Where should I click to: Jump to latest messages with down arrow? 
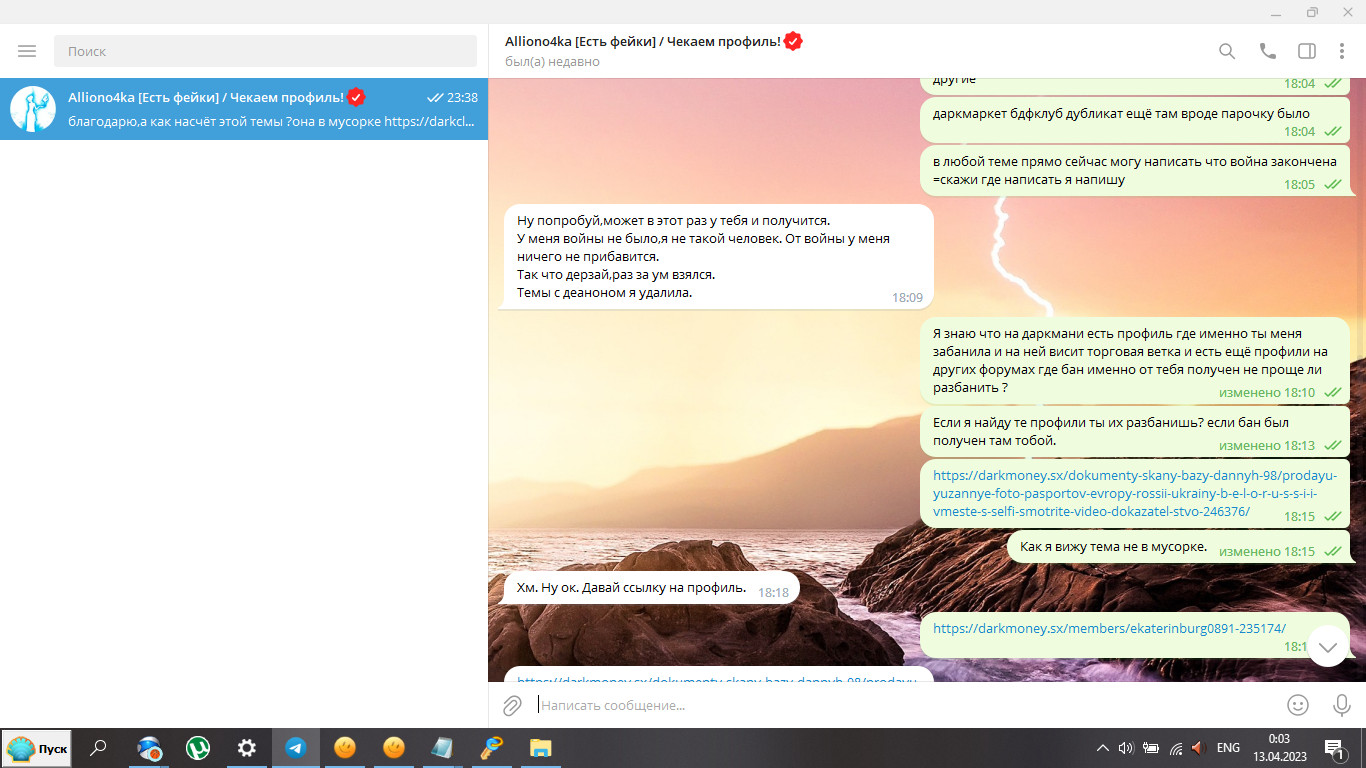1328,646
